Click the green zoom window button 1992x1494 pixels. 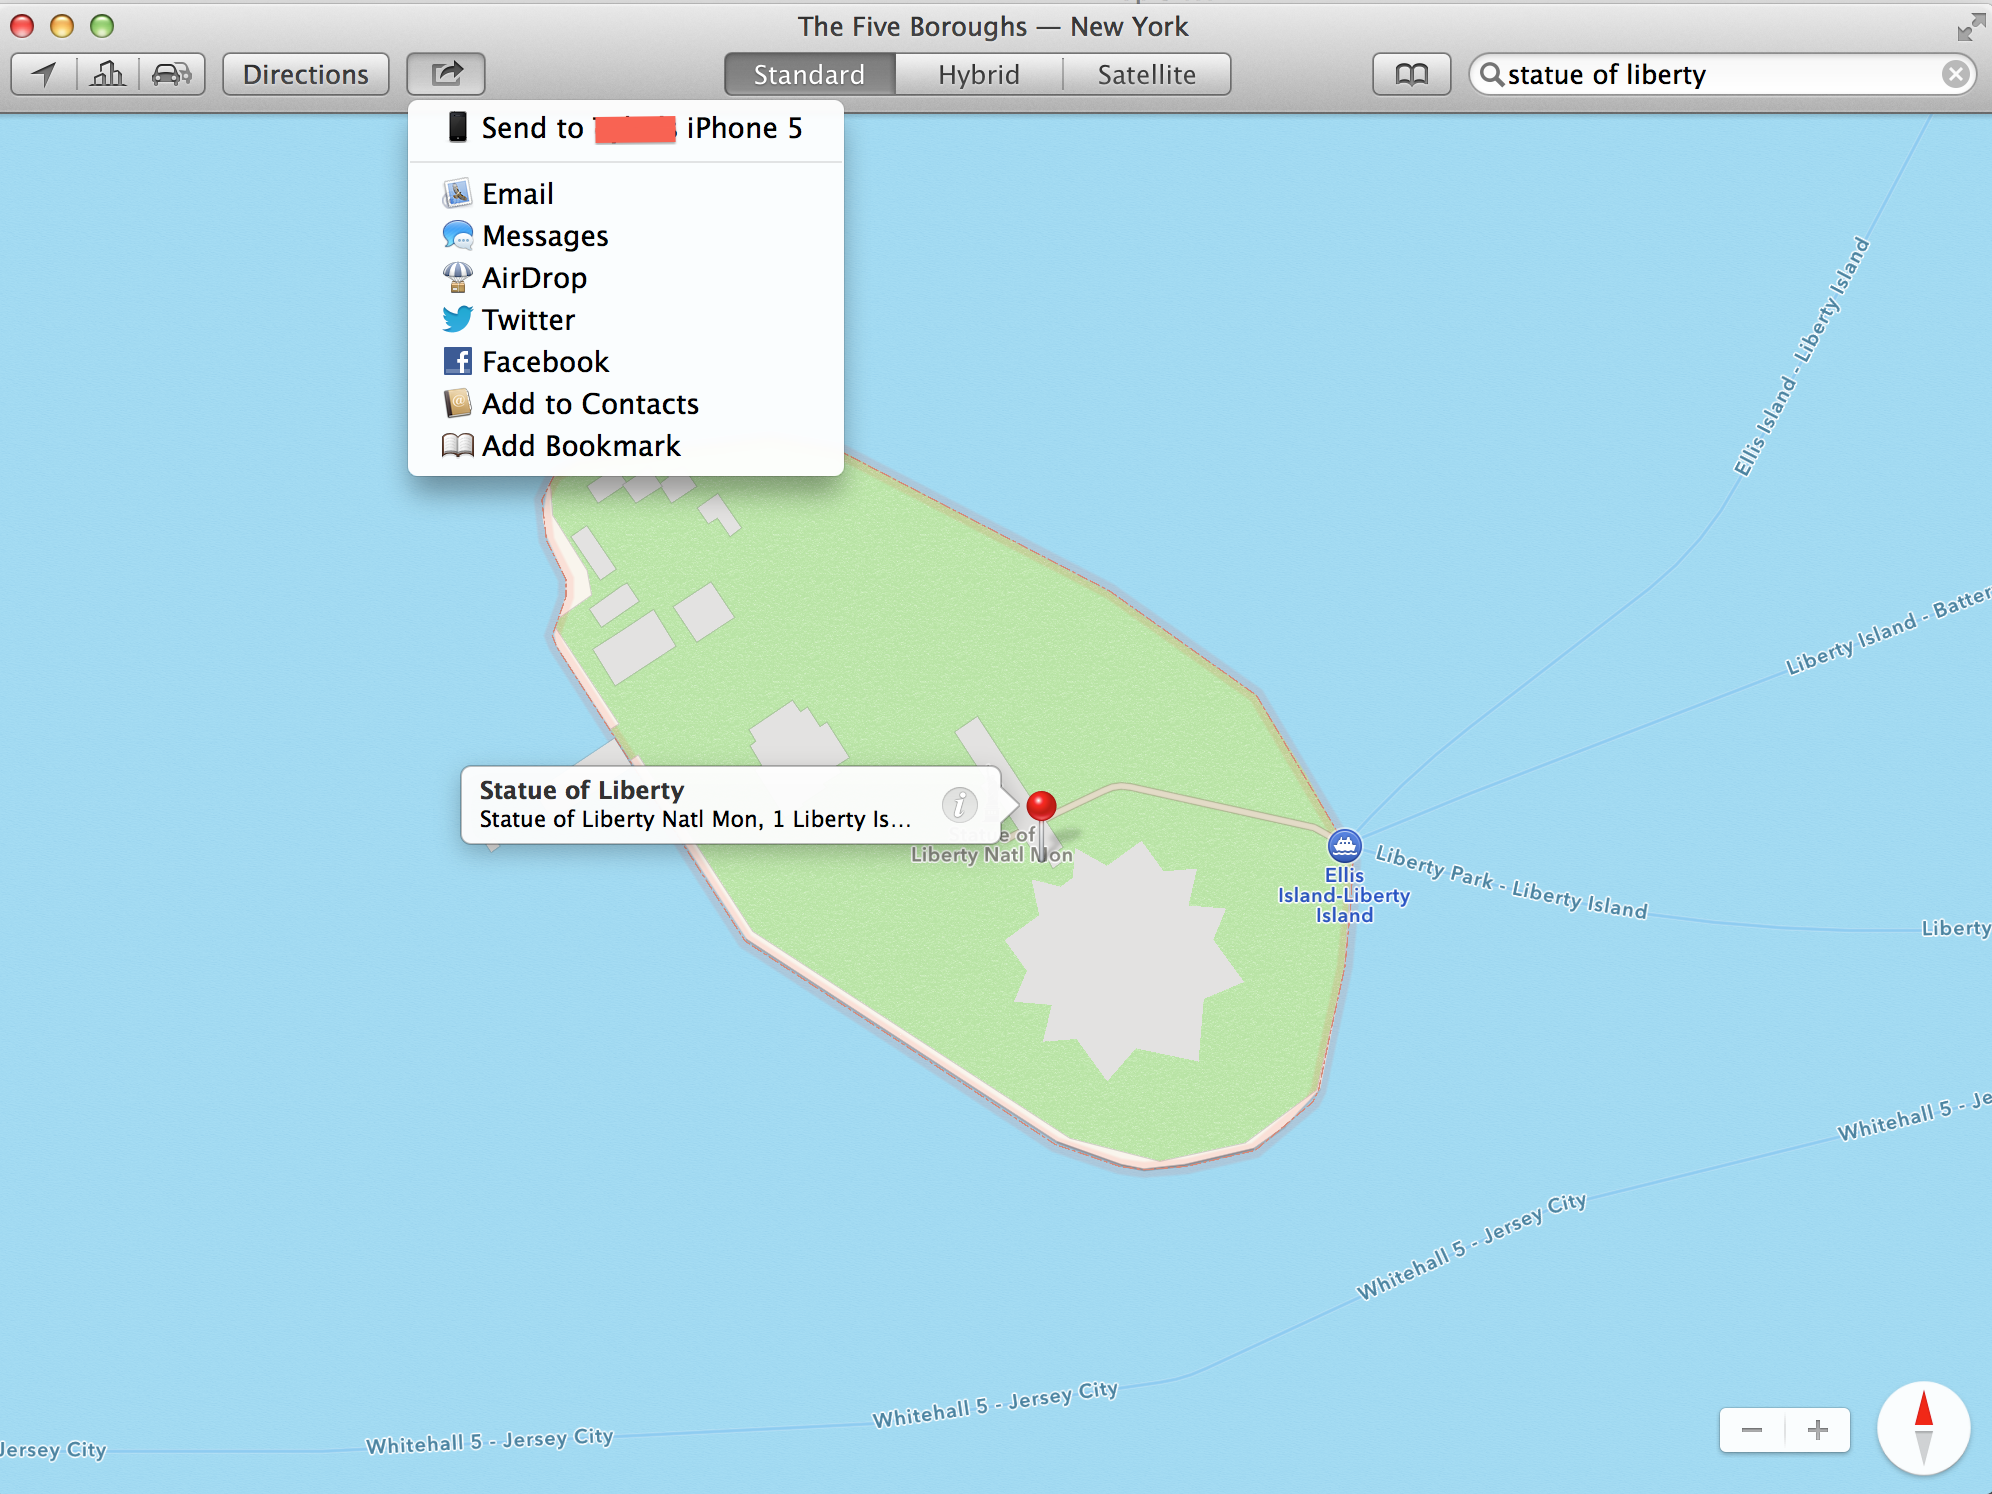pos(102,26)
